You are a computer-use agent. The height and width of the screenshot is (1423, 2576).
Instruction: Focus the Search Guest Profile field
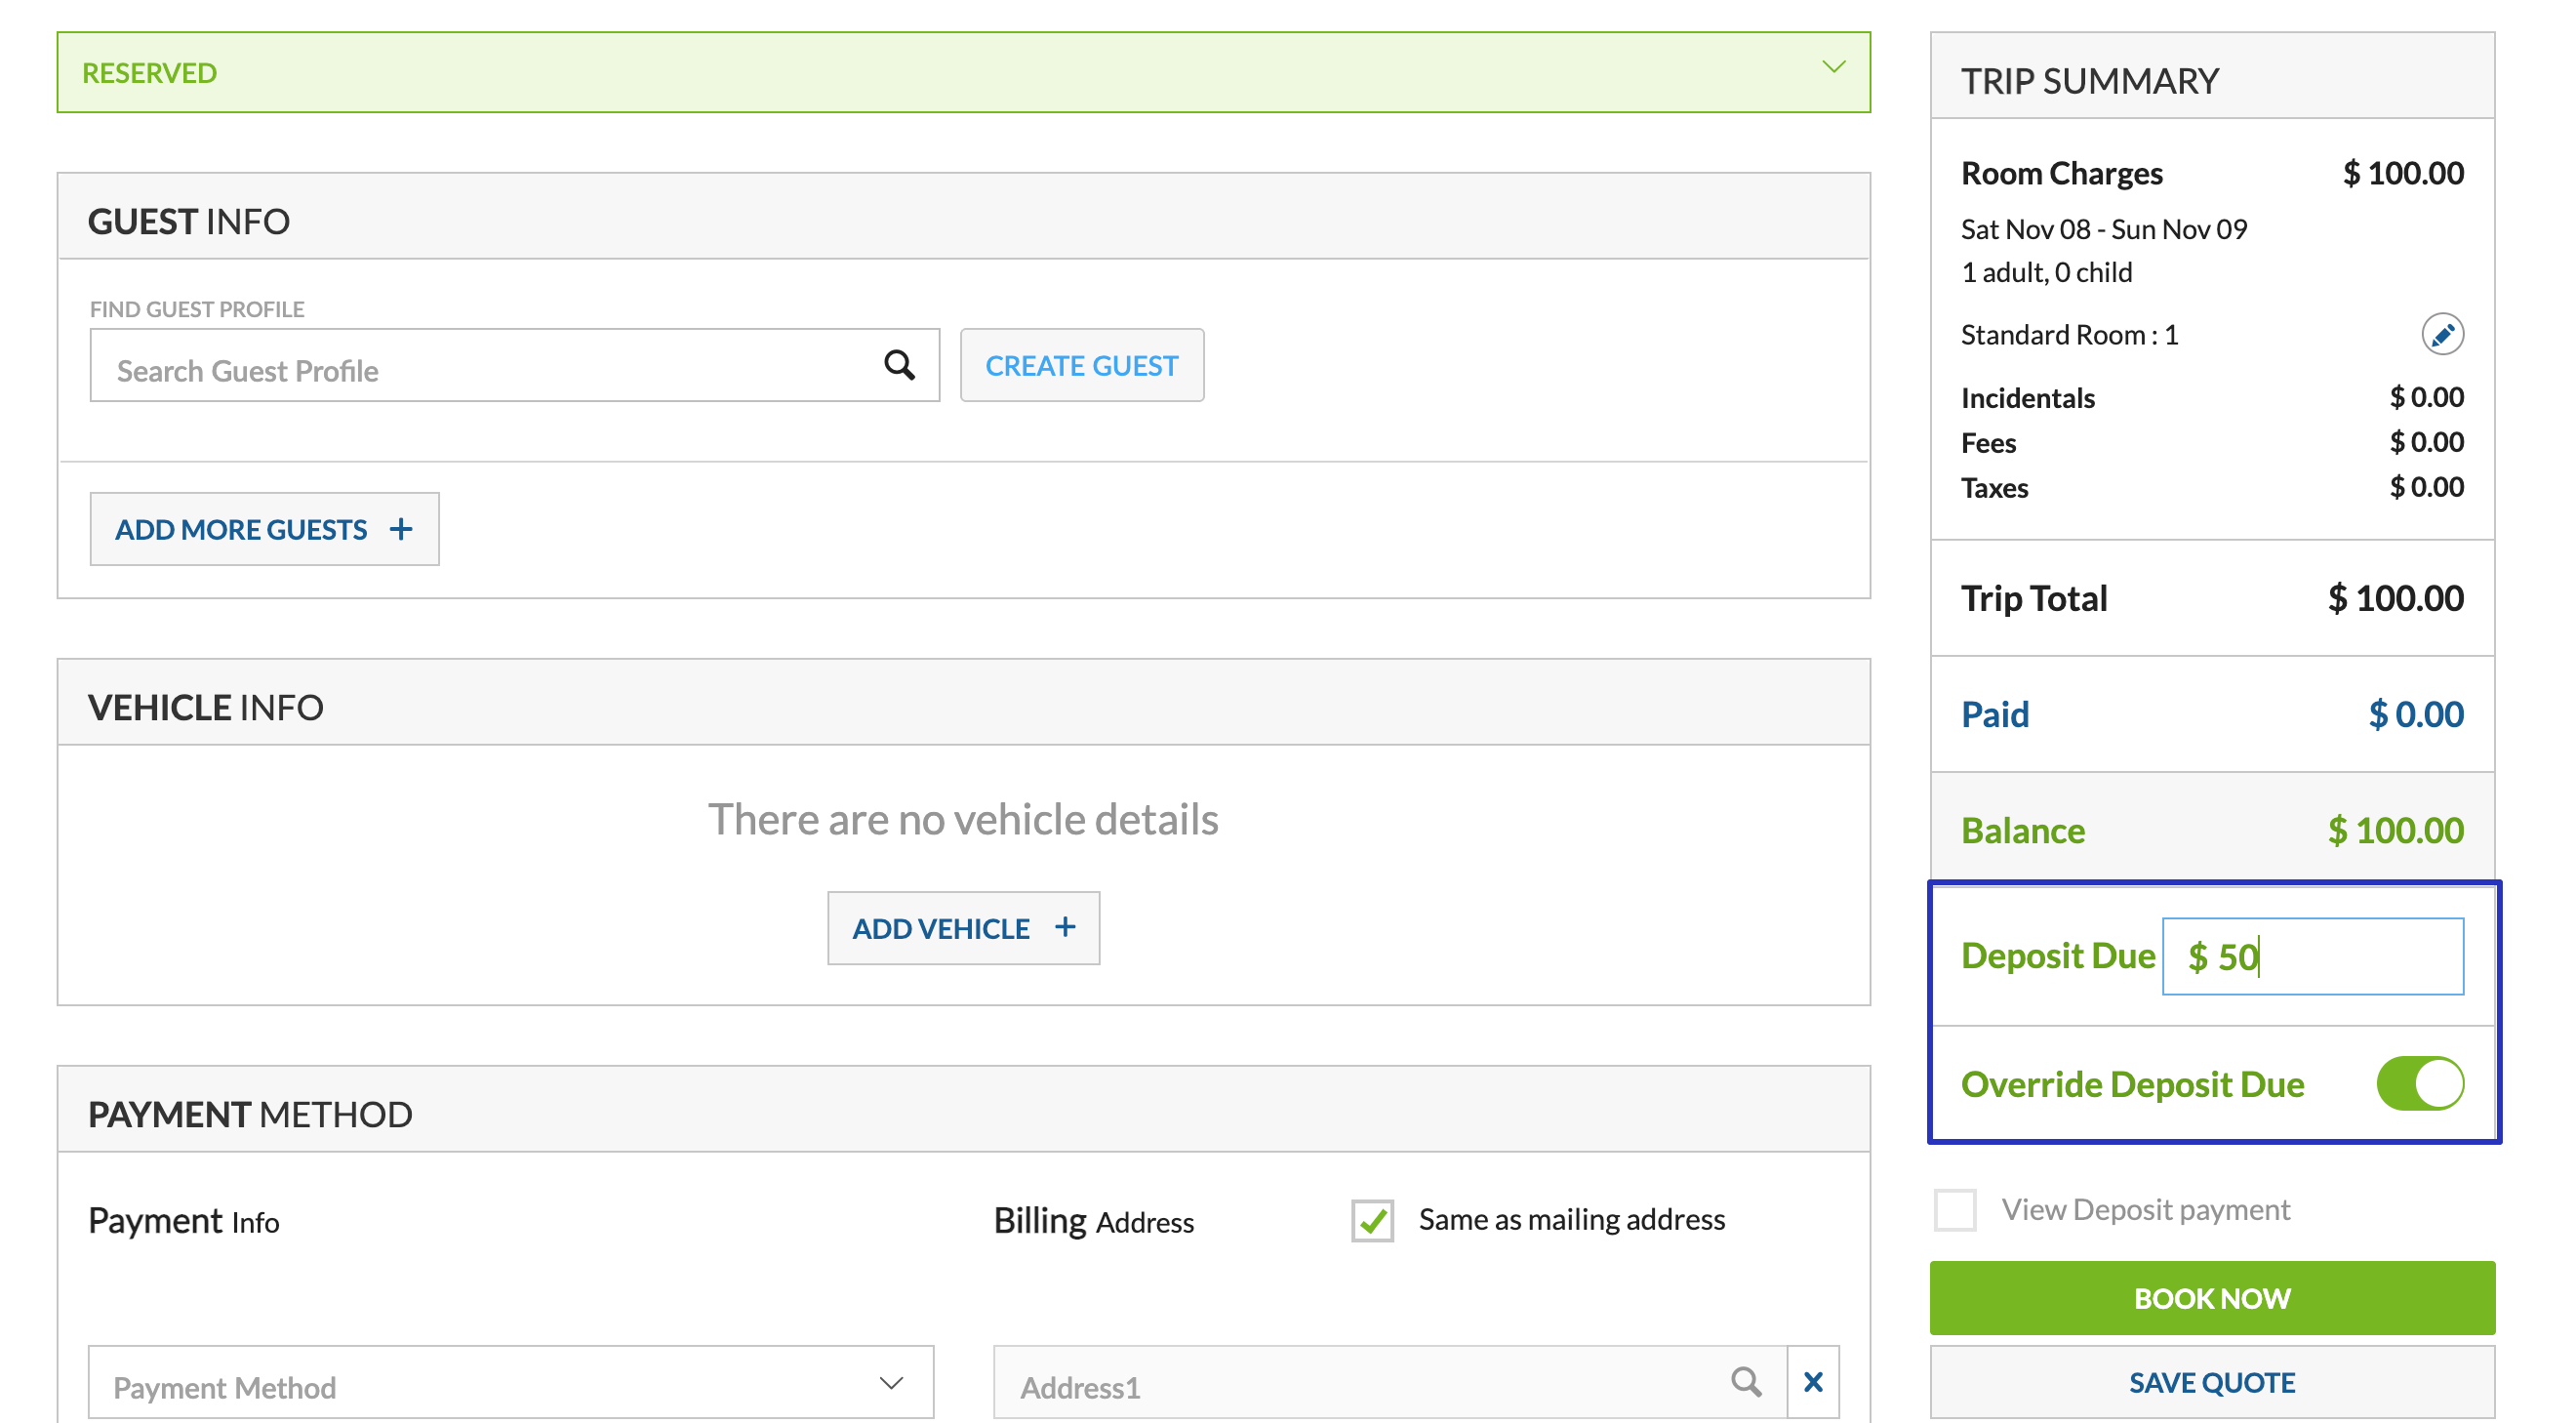coord(480,370)
